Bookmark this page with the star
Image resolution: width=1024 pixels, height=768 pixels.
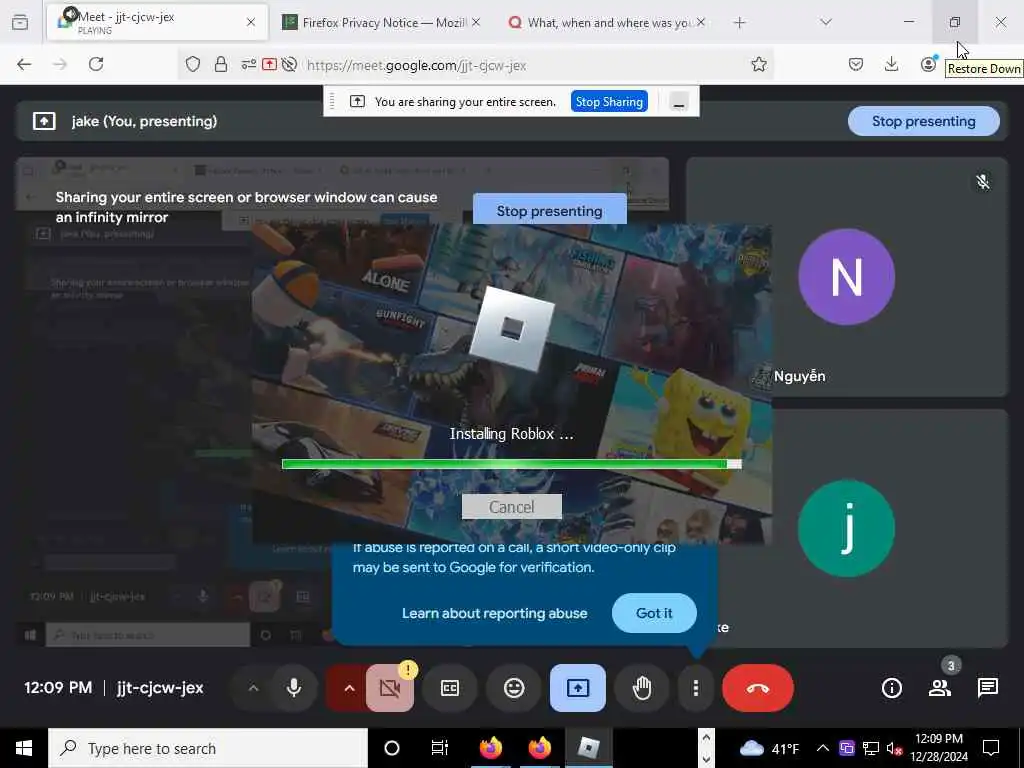[758, 64]
